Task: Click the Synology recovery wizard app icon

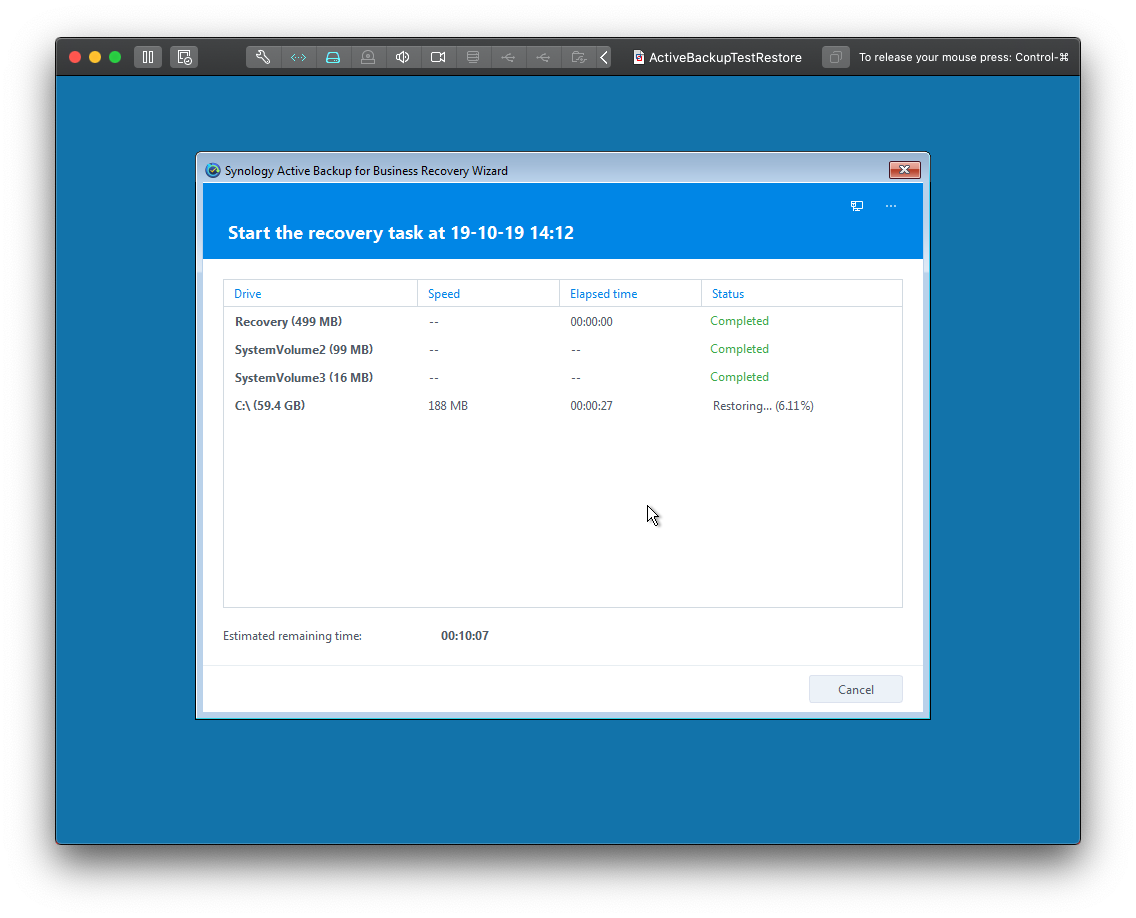Action: coord(213,170)
